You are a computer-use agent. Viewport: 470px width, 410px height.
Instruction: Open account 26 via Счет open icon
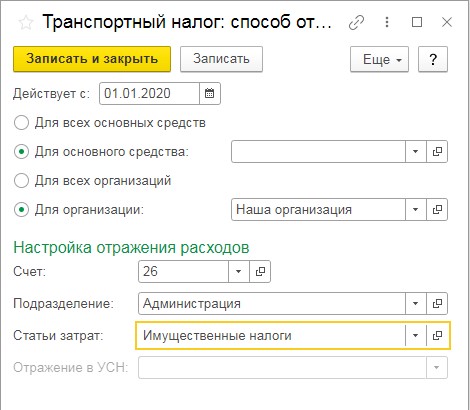click(260, 271)
